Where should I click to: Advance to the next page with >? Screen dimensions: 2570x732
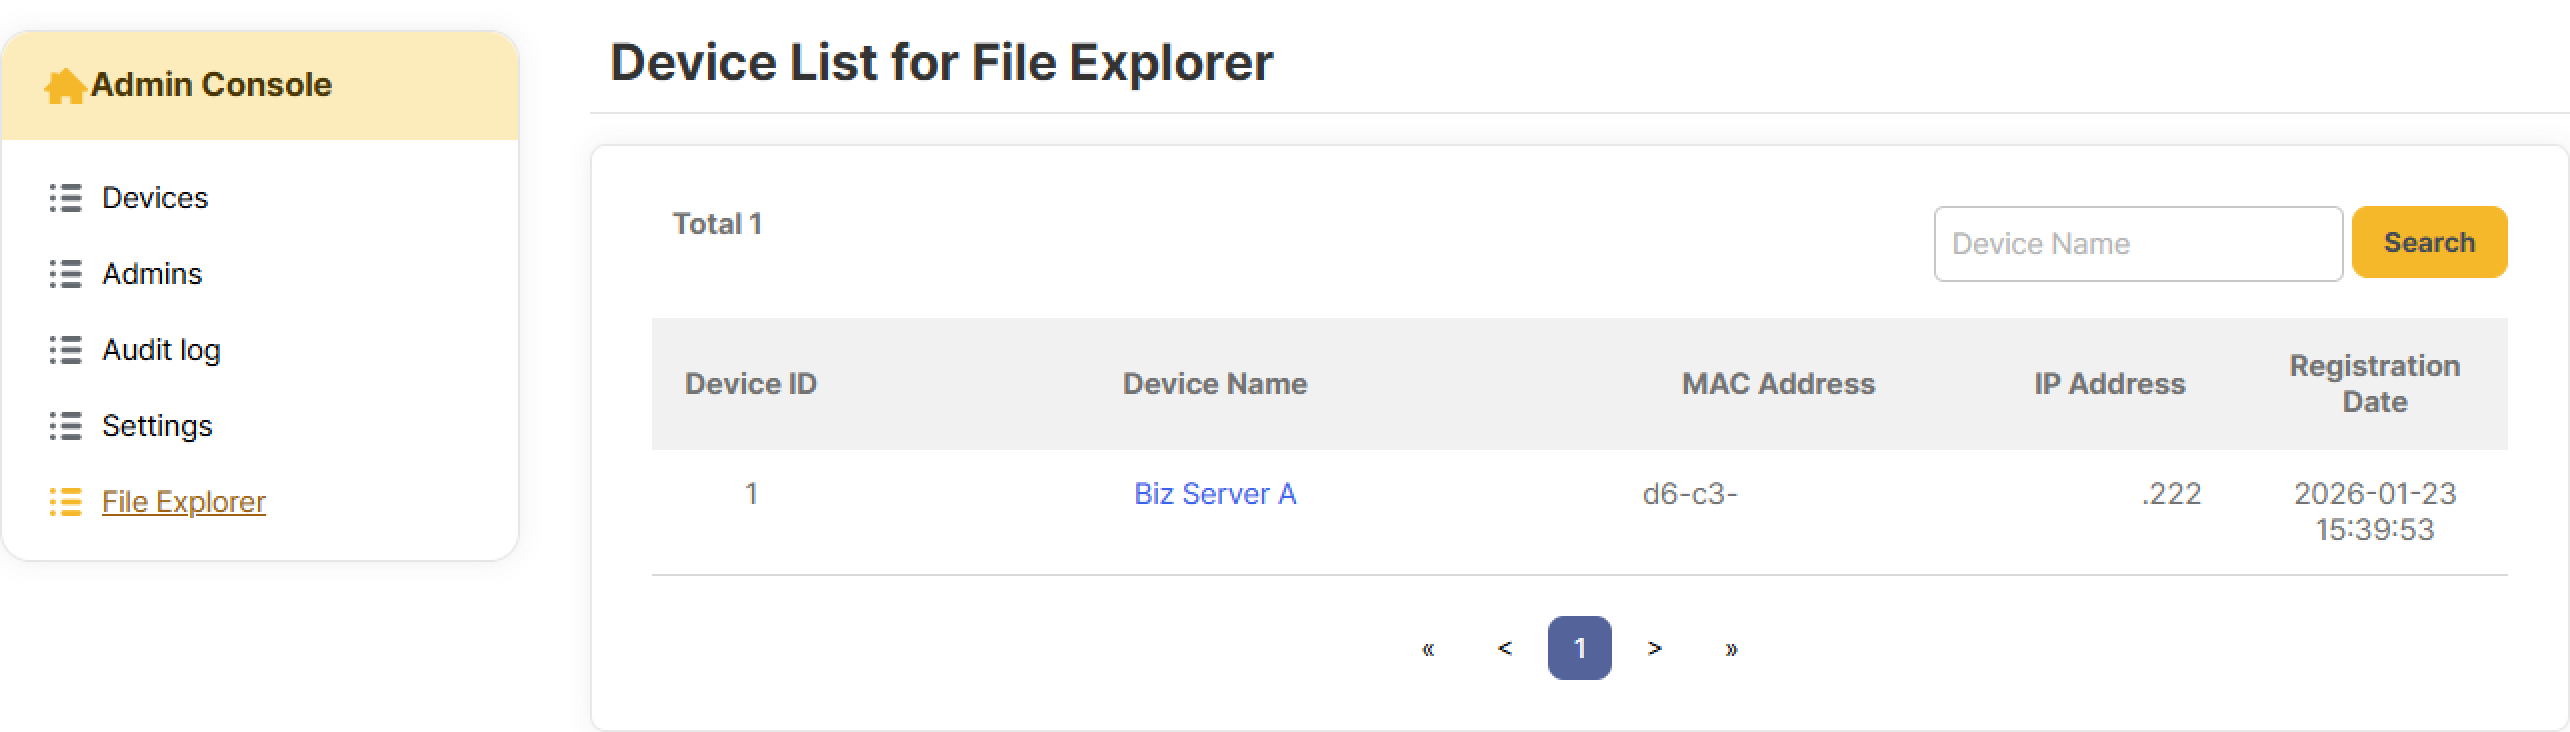1655,649
